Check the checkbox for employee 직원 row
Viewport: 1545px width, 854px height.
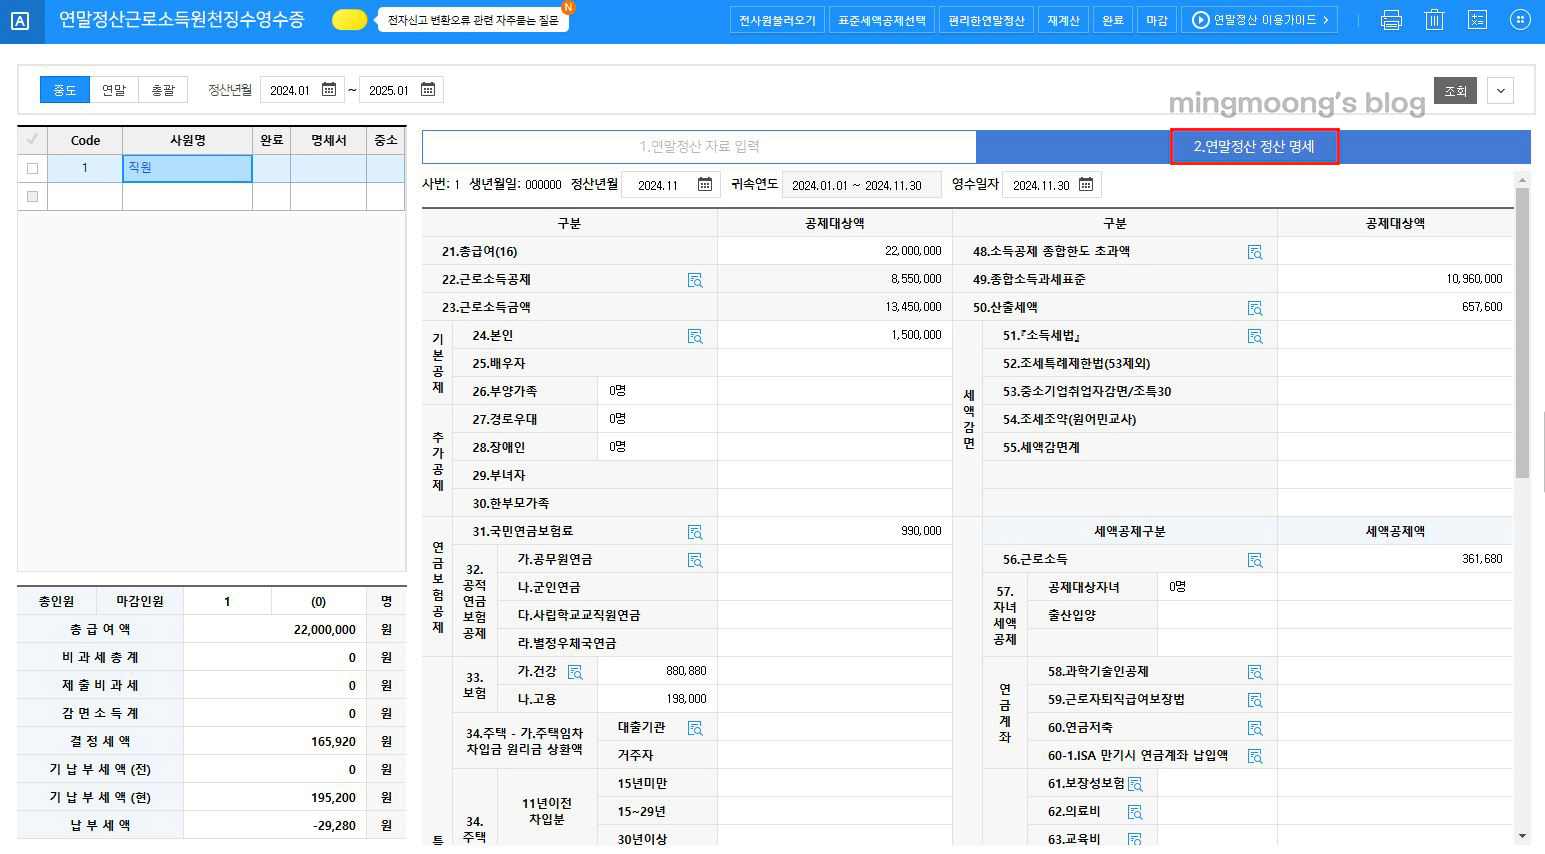coord(31,169)
